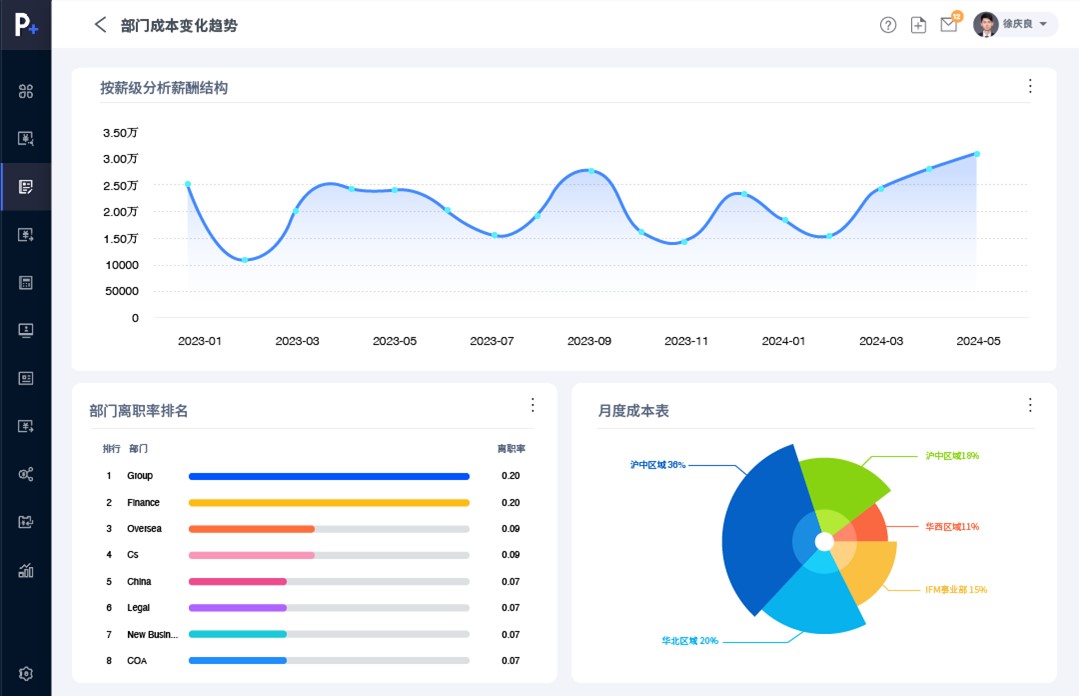Open the 部门离职率排名 panel options menu
Viewport: 1079px width, 696px height.
pyautogui.click(x=532, y=405)
